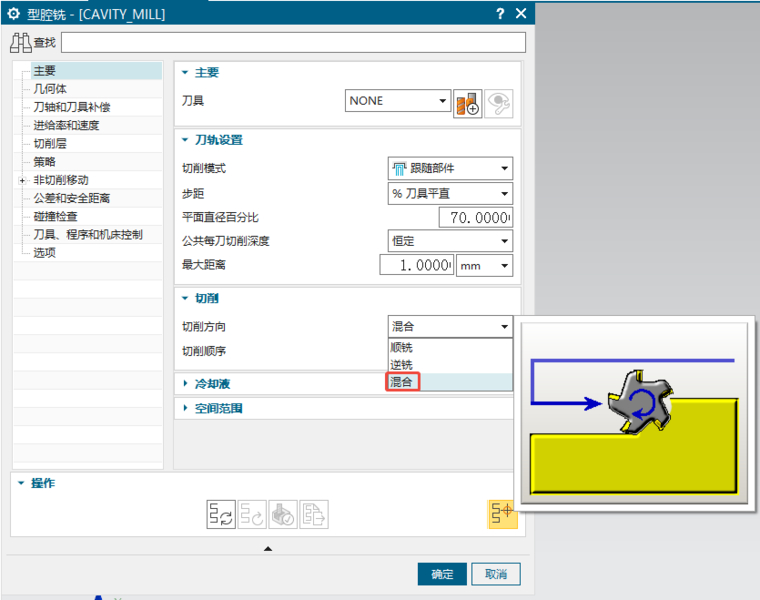The height and width of the screenshot is (600, 760).
Task: Click the edit/display tool wrench icon
Action: pyautogui.click(x=499, y=103)
